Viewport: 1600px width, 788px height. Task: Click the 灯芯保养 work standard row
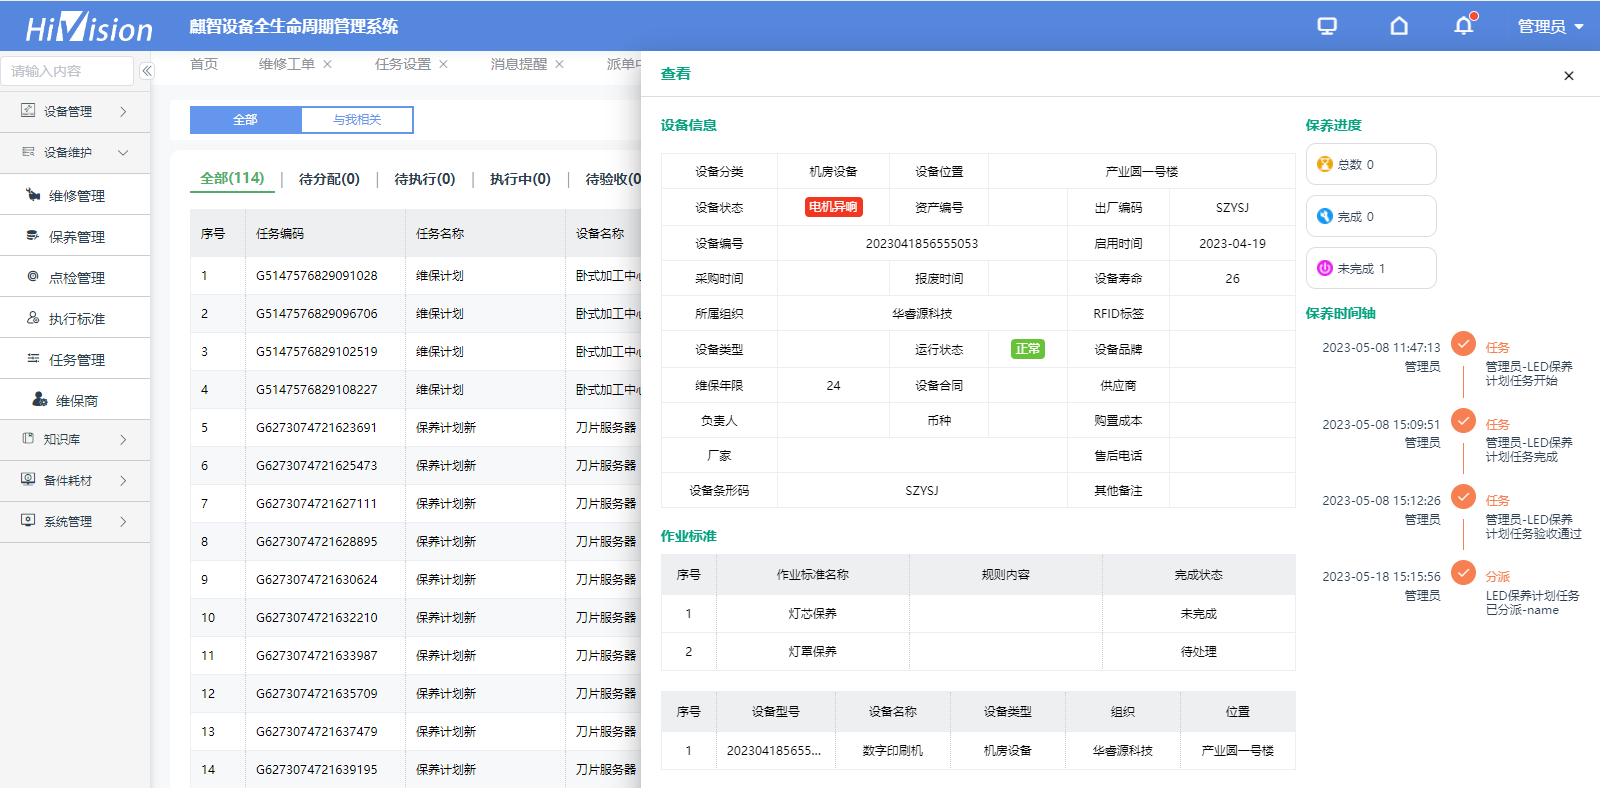[978, 614]
